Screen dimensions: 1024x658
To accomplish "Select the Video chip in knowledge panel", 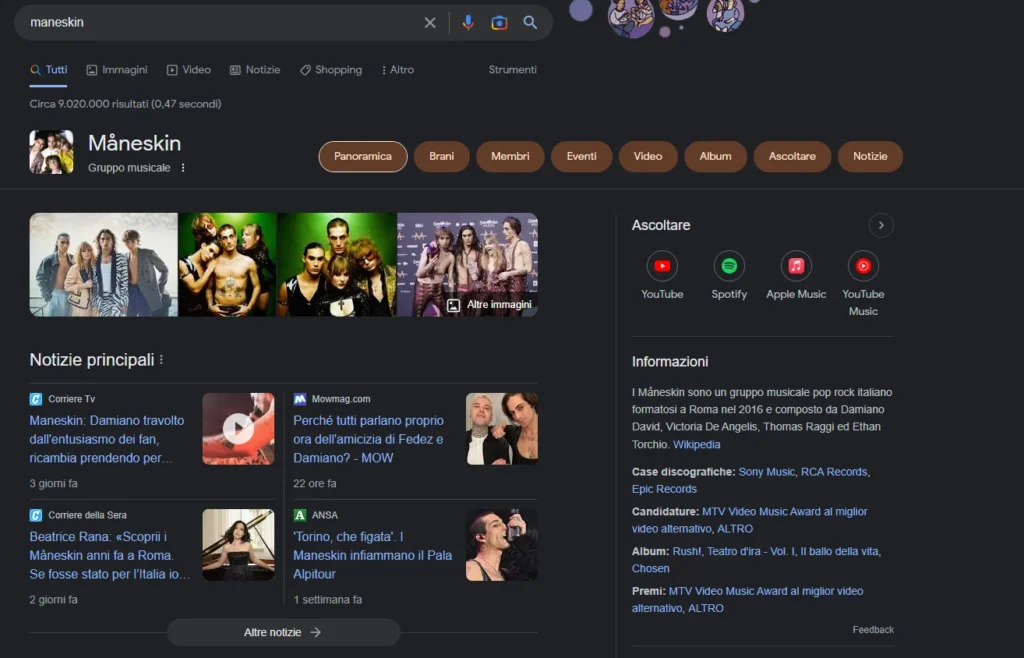I will pos(648,157).
